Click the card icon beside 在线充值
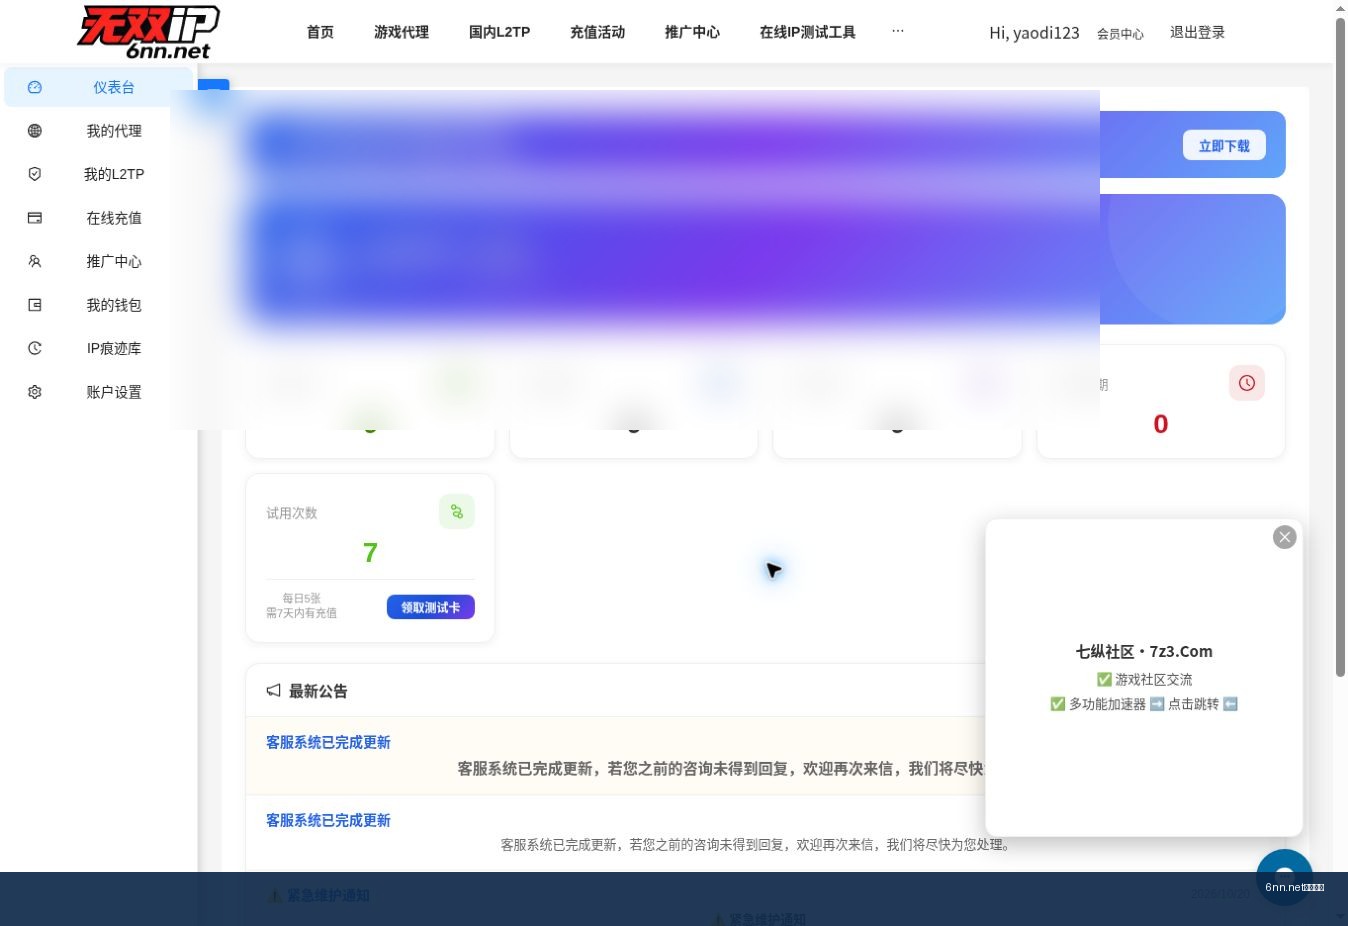This screenshot has height=926, width=1348. 35,218
